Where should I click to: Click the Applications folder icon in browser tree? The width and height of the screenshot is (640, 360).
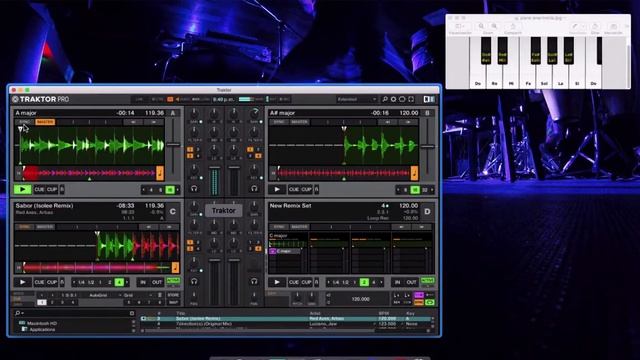(24, 329)
